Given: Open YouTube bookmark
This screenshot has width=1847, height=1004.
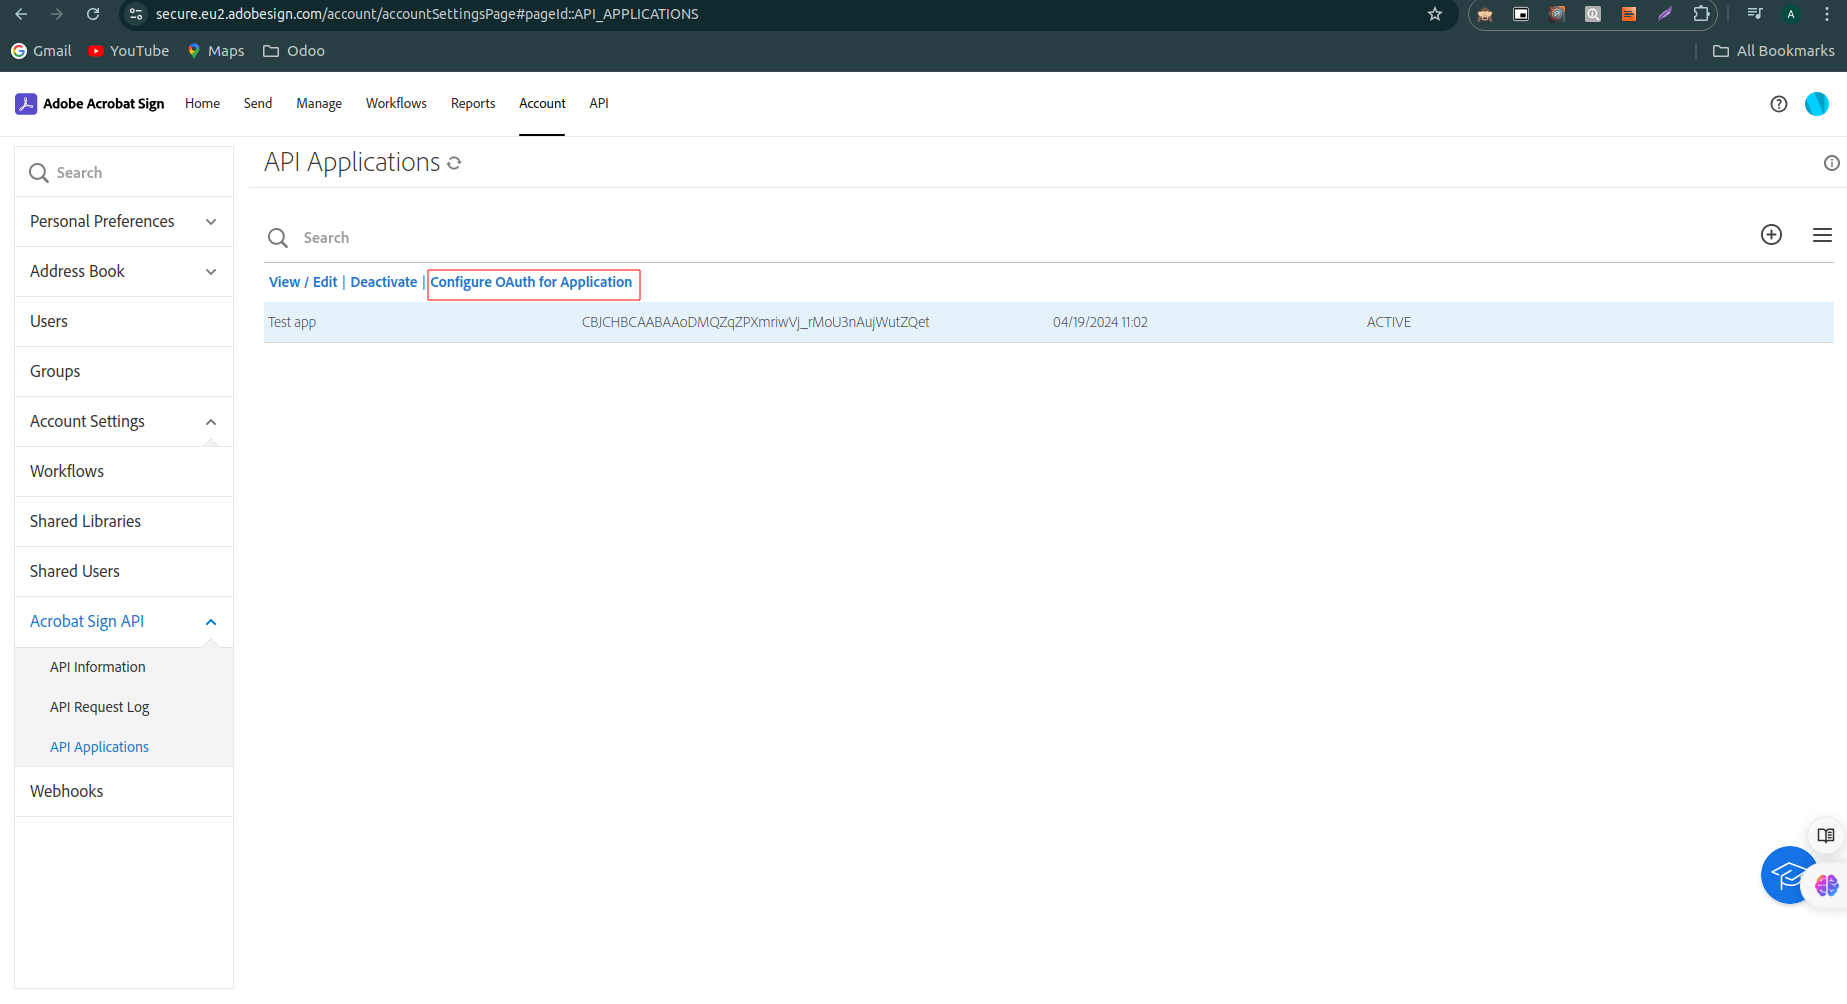Looking at the screenshot, I should click(129, 51).
